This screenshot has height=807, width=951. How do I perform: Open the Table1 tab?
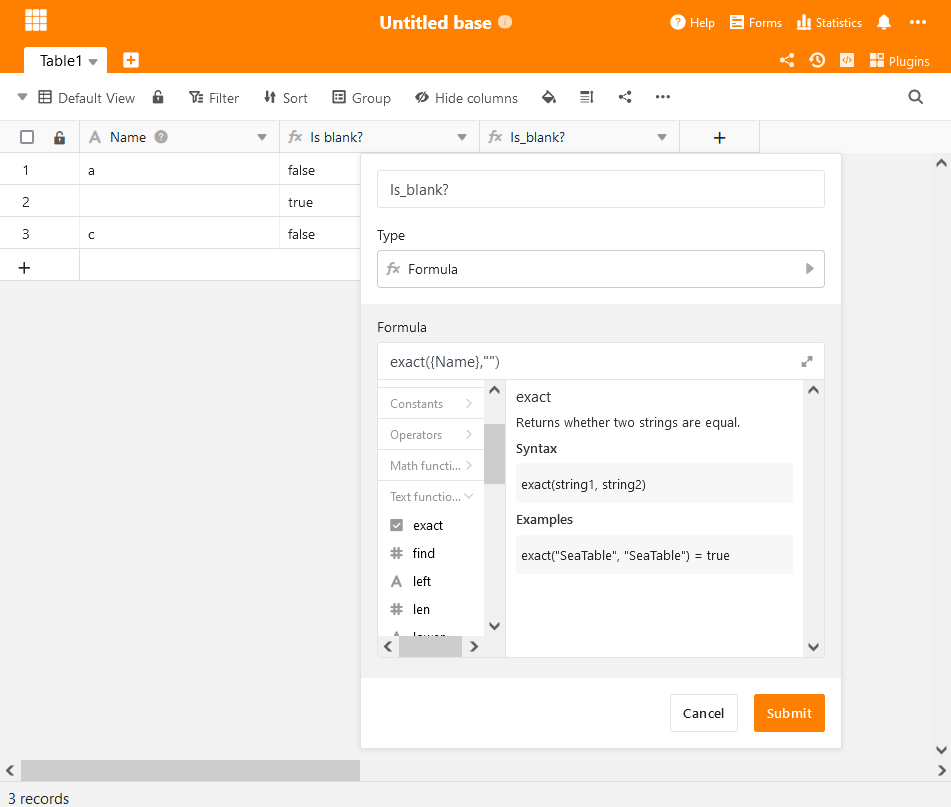(x=60, y=61)
